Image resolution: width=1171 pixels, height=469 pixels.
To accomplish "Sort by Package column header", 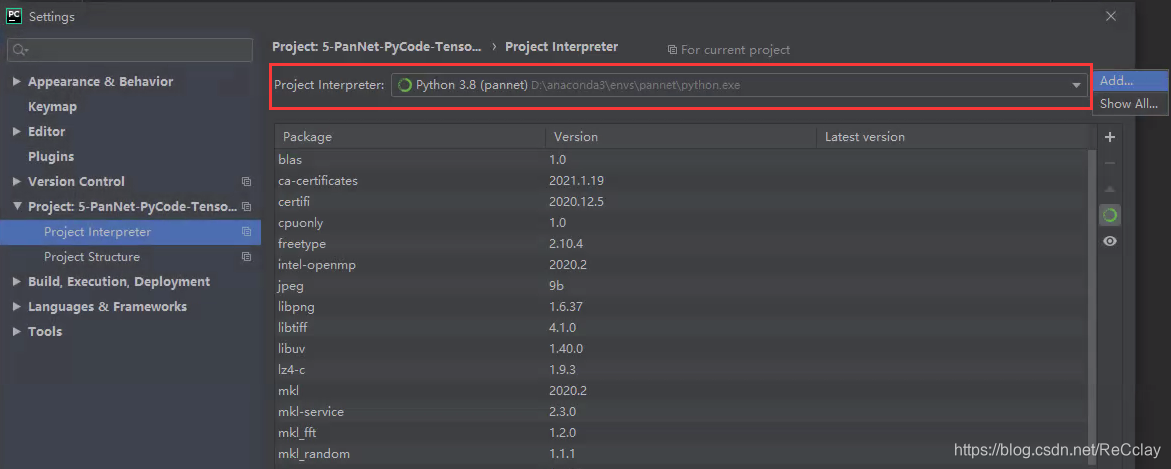I will click(x=409, y=137).
